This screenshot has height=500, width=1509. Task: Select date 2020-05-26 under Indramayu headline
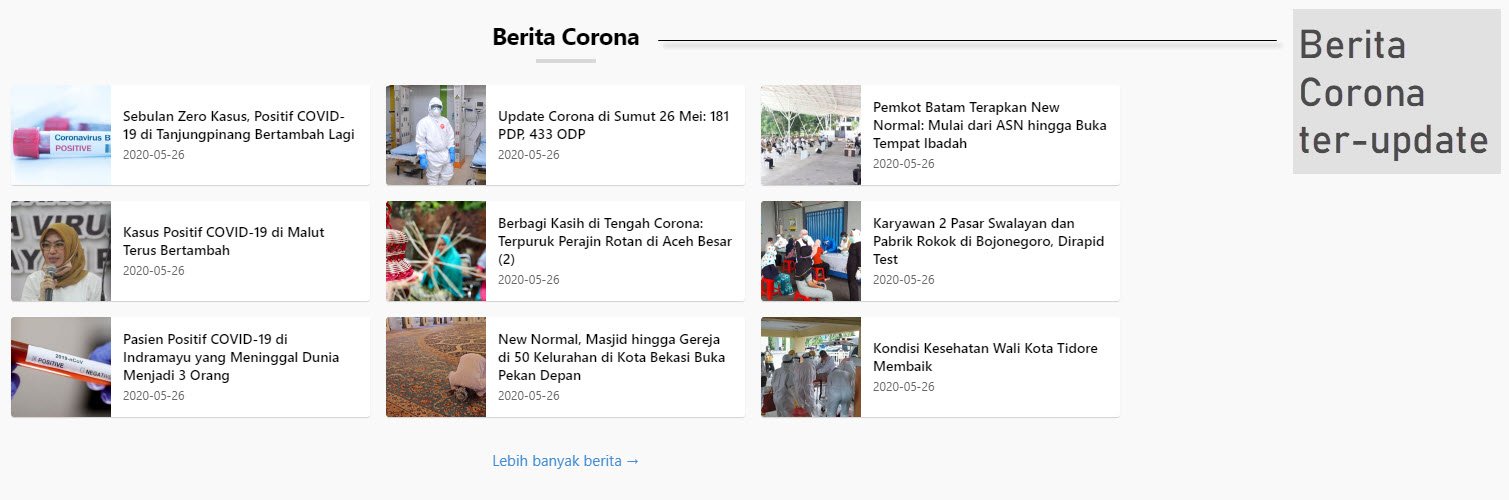point(154,395)
